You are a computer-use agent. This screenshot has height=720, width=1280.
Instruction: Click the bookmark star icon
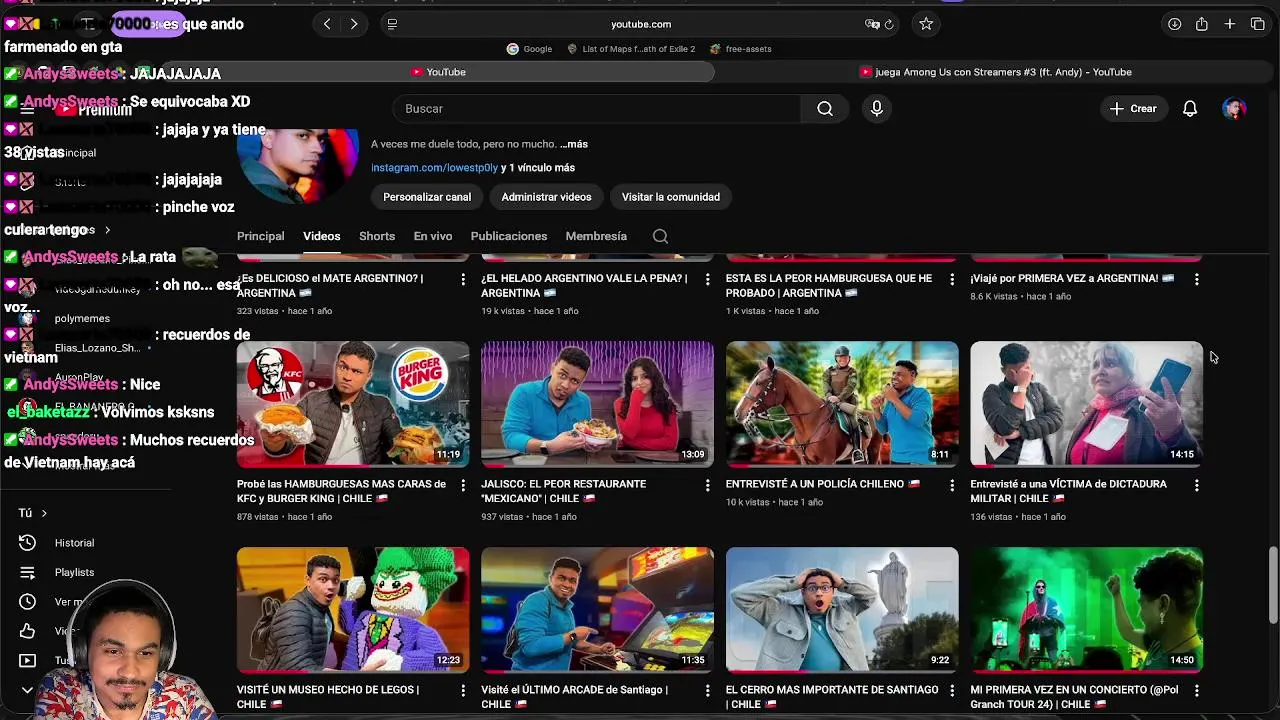(x=926, y=24)
